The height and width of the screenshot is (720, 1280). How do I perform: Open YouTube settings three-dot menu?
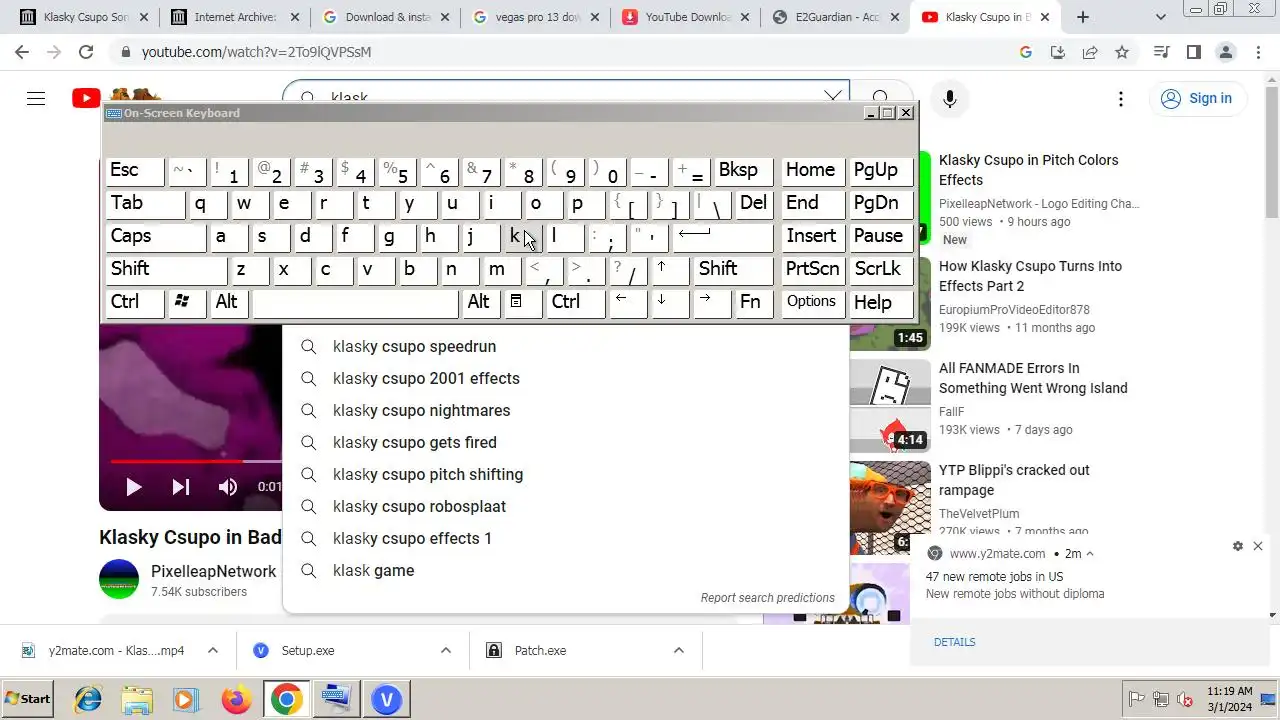(x=1121, y=98)
